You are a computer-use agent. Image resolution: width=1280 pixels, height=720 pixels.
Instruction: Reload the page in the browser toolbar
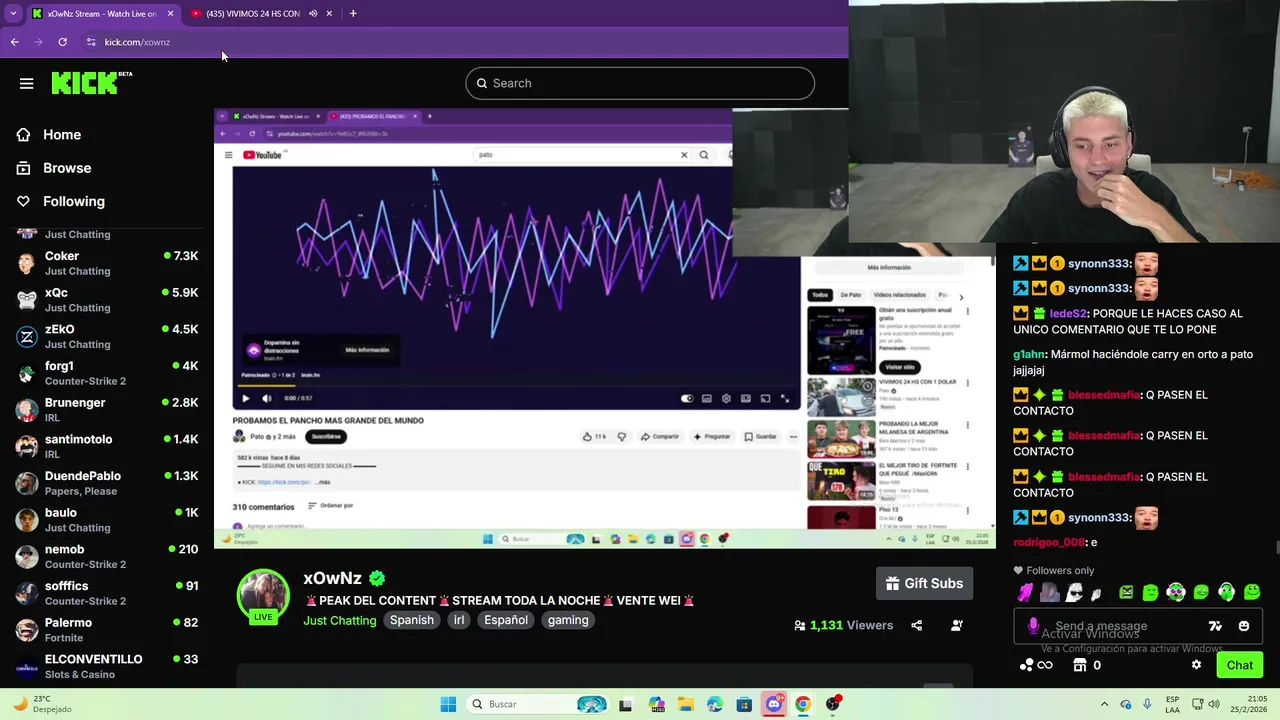pos(62,42)
